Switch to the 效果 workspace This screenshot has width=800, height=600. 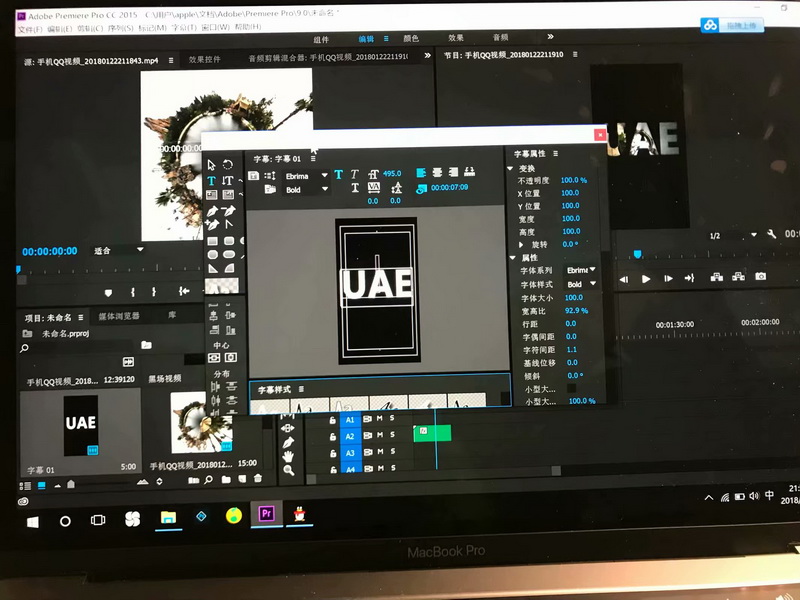[456, 38]
